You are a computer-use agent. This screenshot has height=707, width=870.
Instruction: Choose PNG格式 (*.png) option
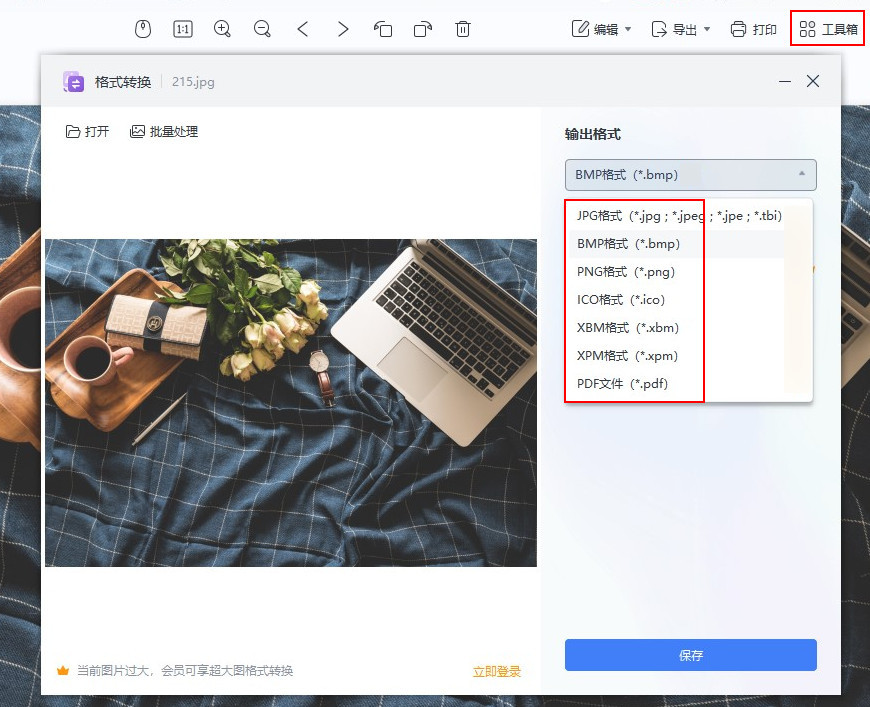(x=676, y=272)
